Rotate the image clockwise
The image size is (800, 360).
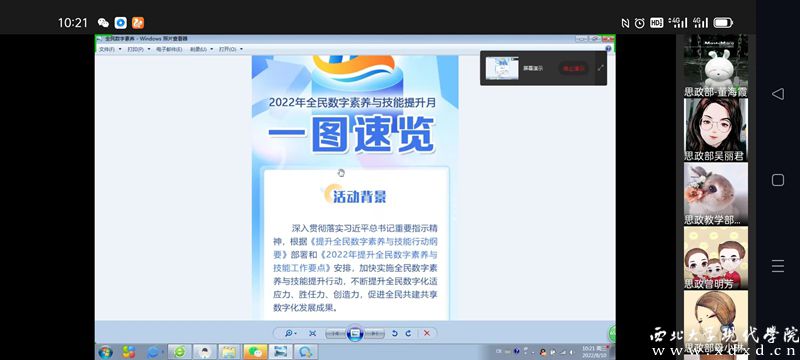point(408,333)
